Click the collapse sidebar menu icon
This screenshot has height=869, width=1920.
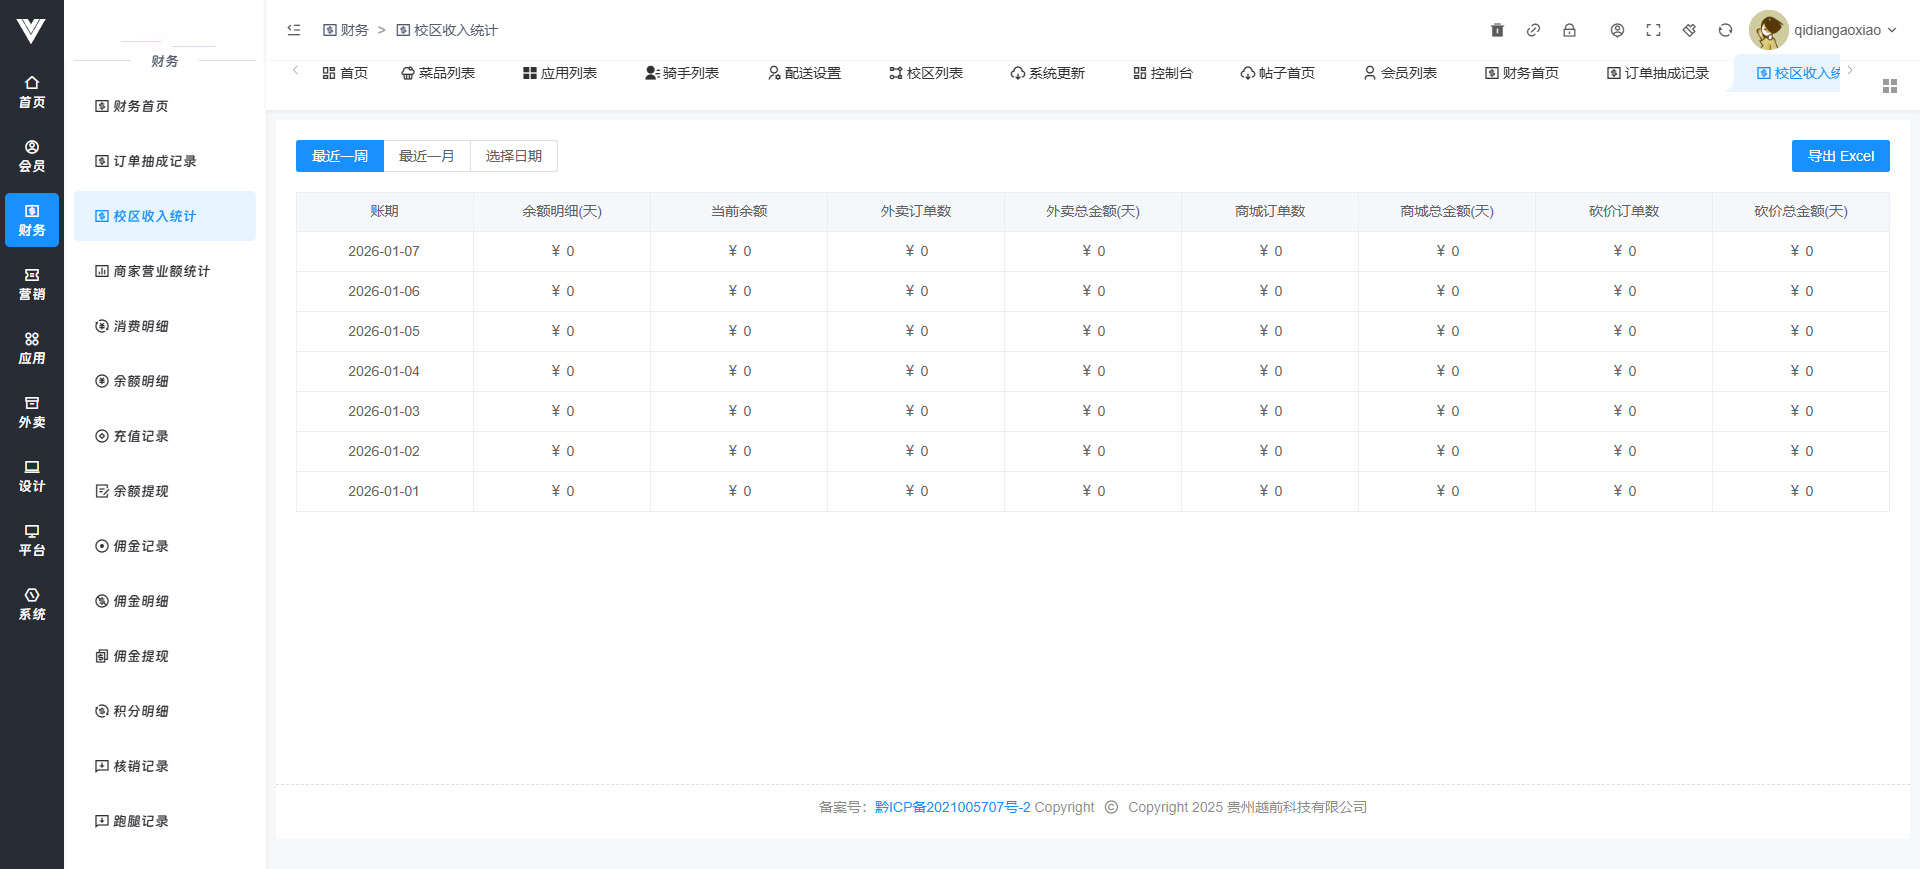pos(294,30)
